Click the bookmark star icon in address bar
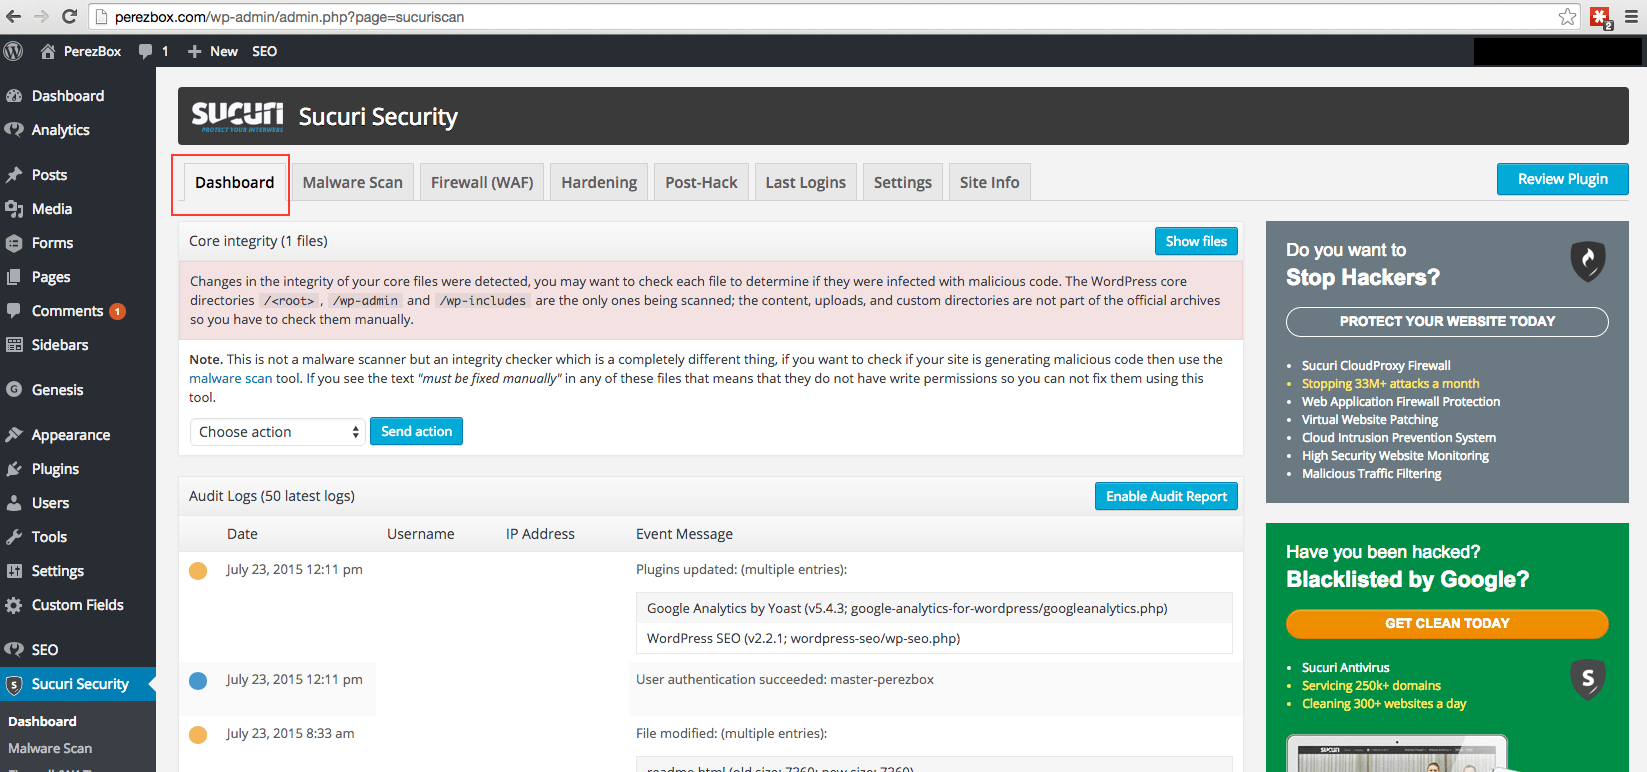This screenshot has height=772, width=1647. click(x=1567, y=16)
